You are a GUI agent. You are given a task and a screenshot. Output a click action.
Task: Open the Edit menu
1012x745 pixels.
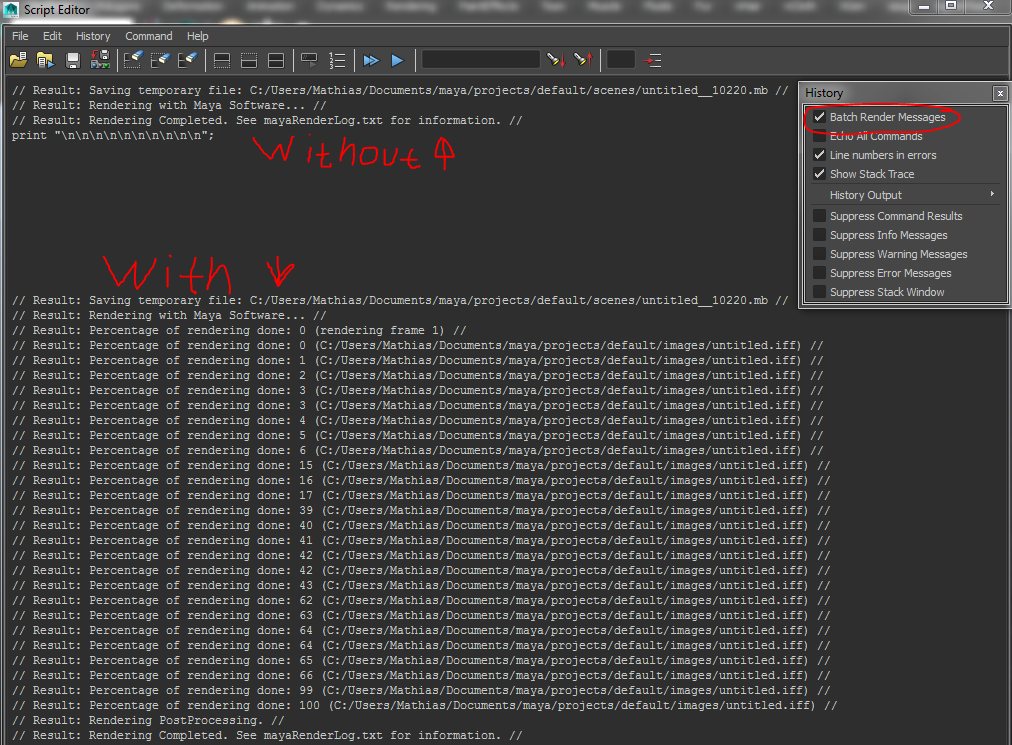click(x=52, y=36)
